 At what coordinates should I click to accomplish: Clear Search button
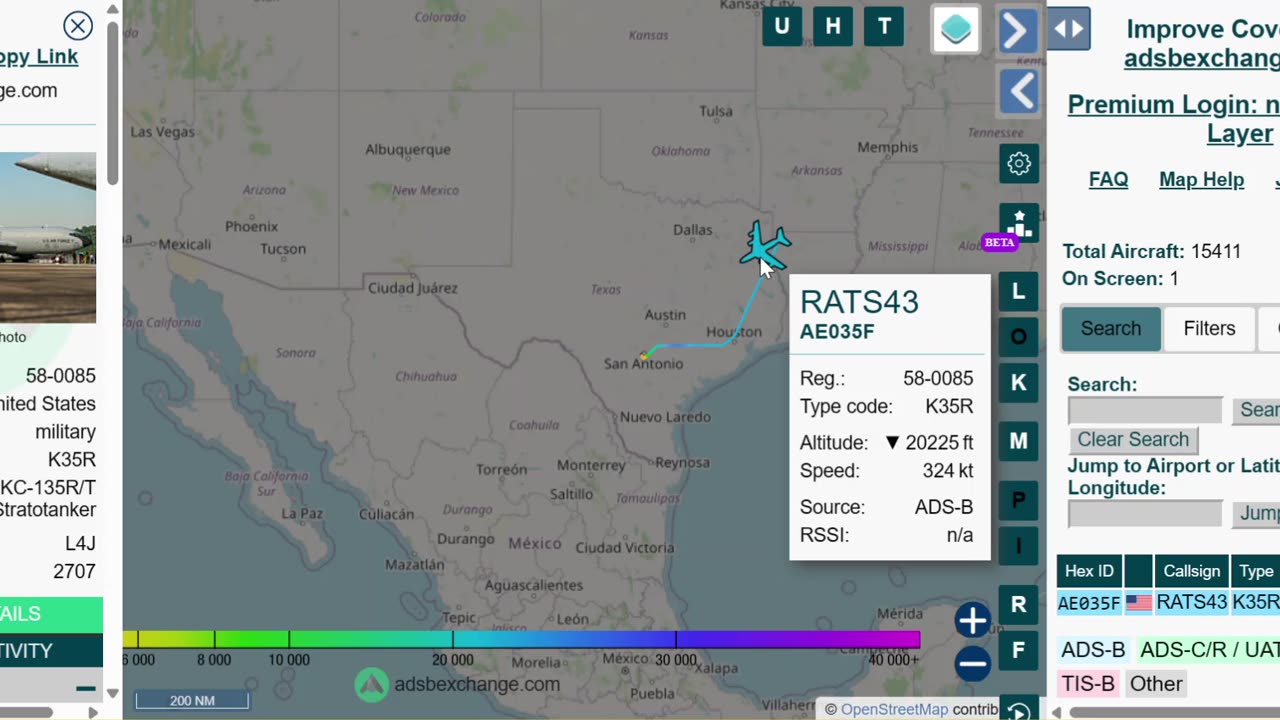pyautogui.click(x=1133, y=440)
